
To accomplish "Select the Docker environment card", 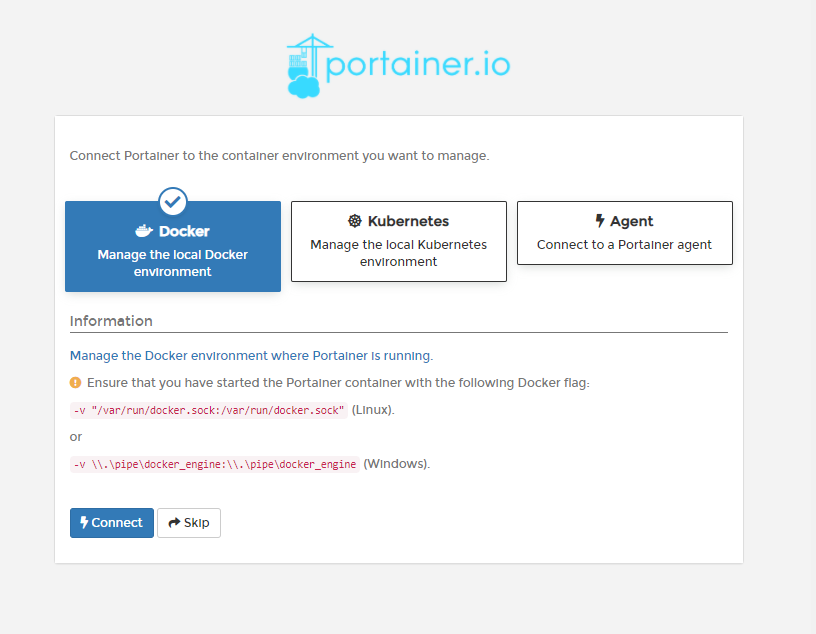I will [172, 250].
